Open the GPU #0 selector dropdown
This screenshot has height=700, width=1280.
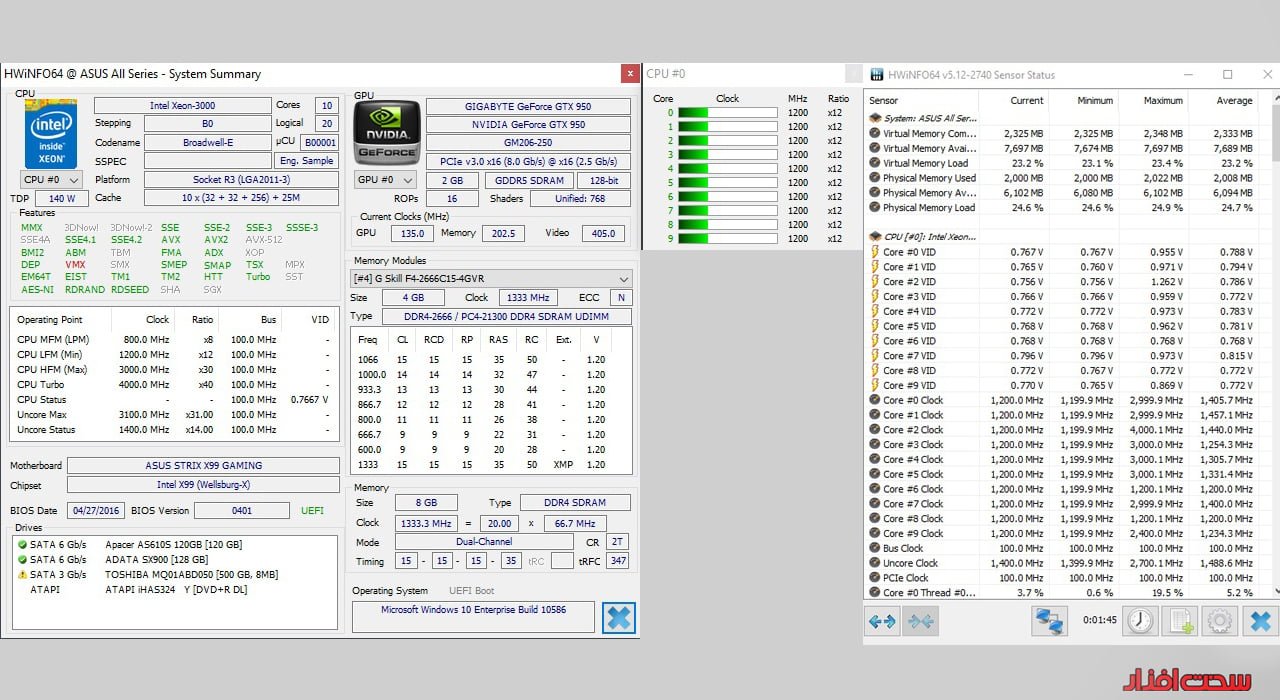click(x=385, y=180)
